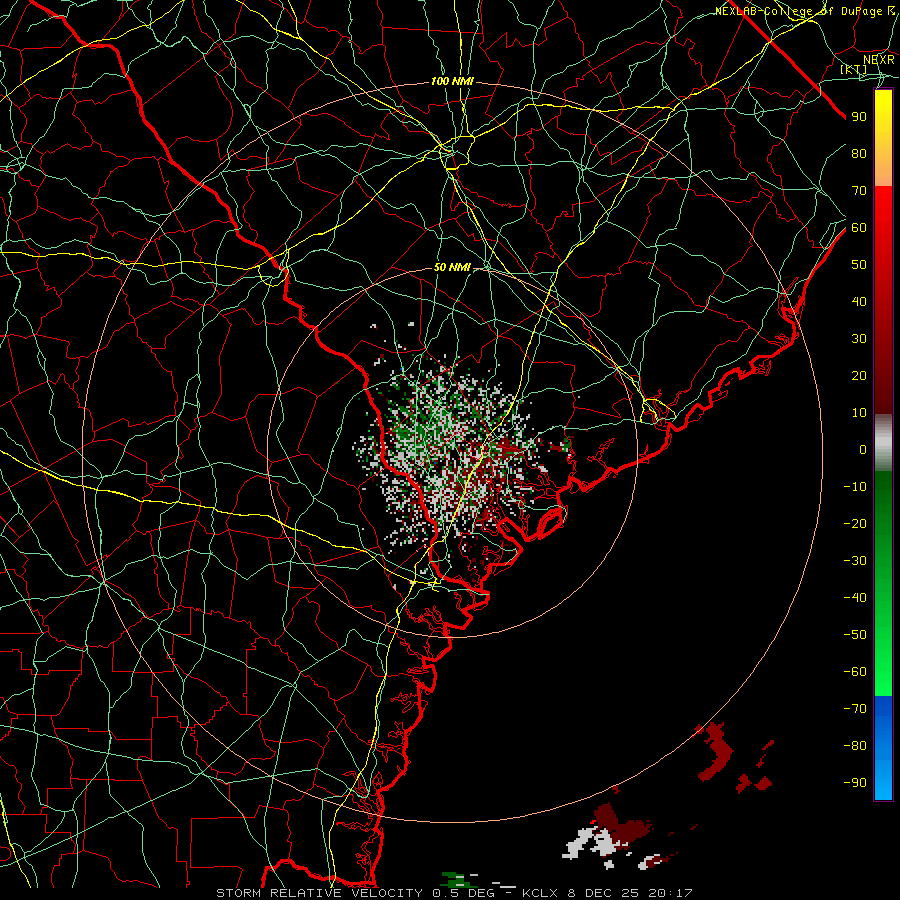This screenshot has width=900, height=900.
Task: Click the 20 value on velocity scale
Action: (x=859, y=376)
